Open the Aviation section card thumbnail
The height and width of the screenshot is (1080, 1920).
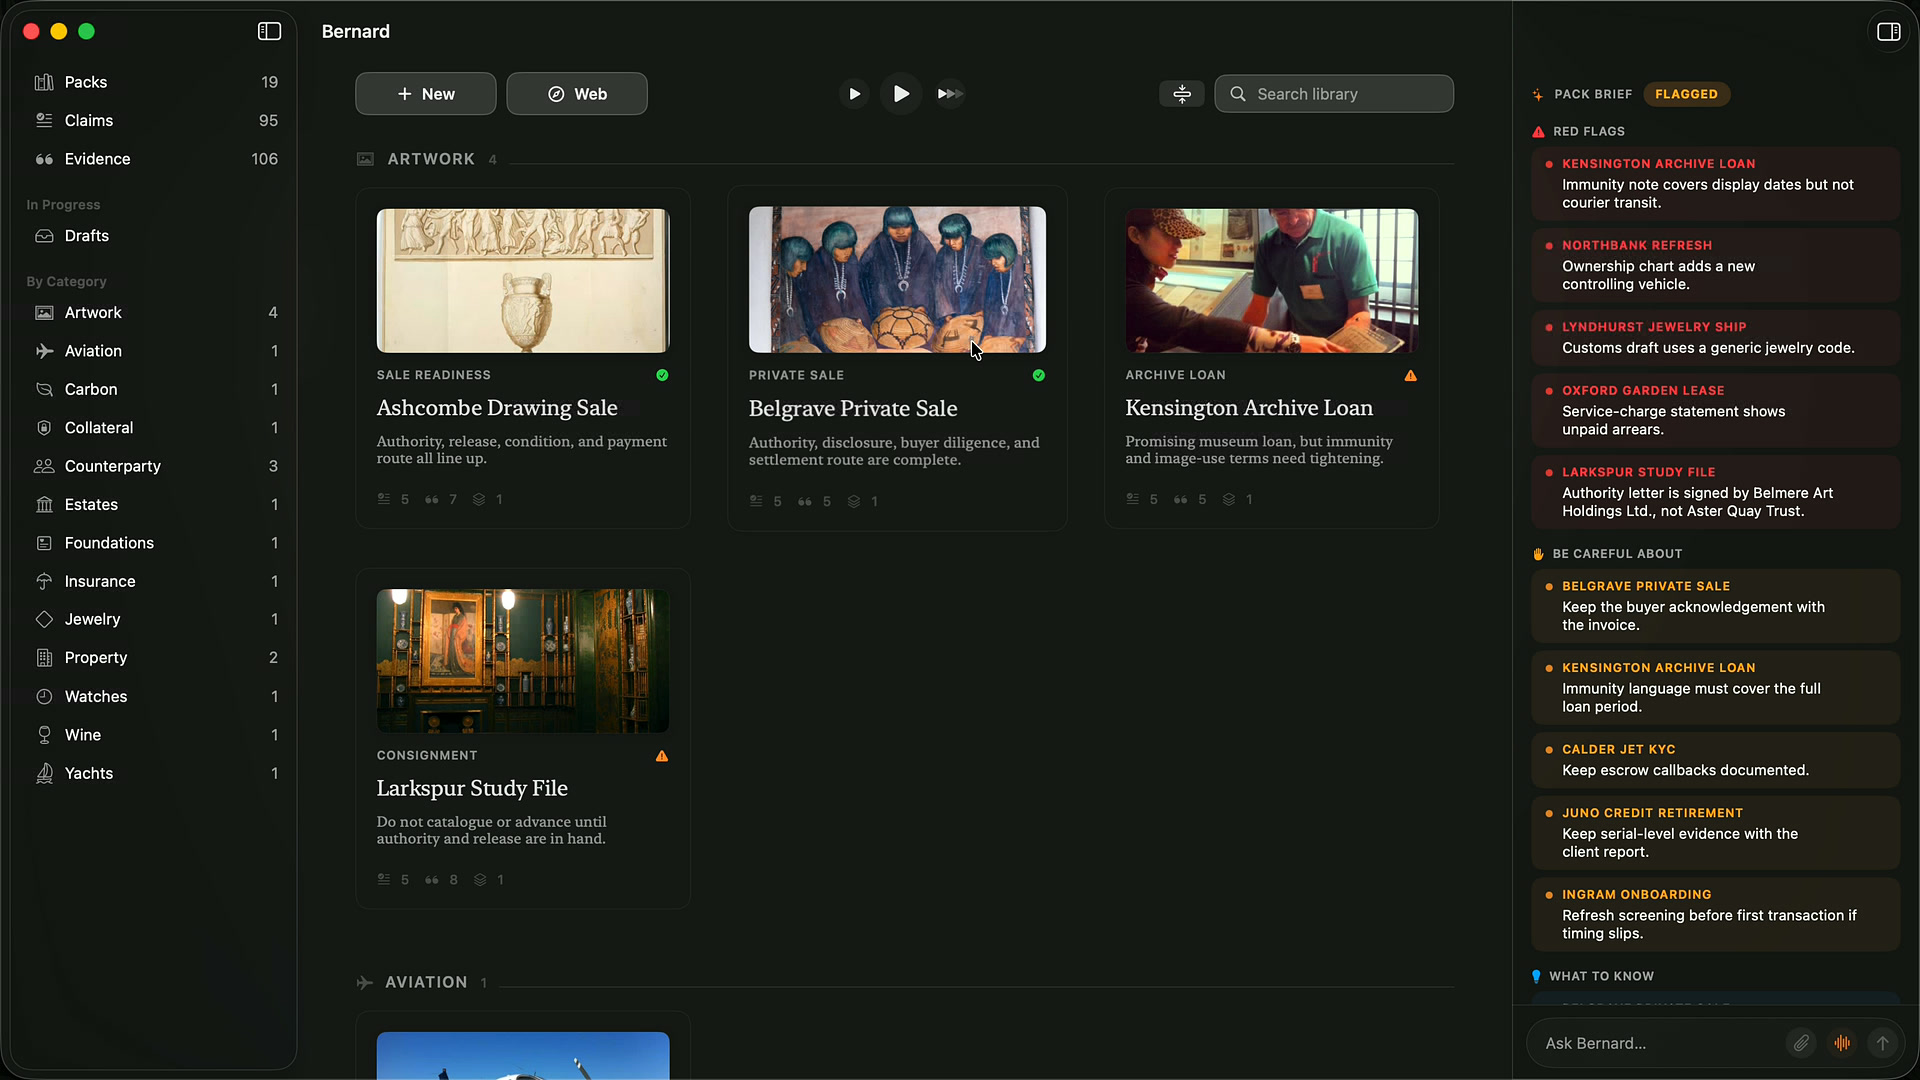click(523, 1055)
